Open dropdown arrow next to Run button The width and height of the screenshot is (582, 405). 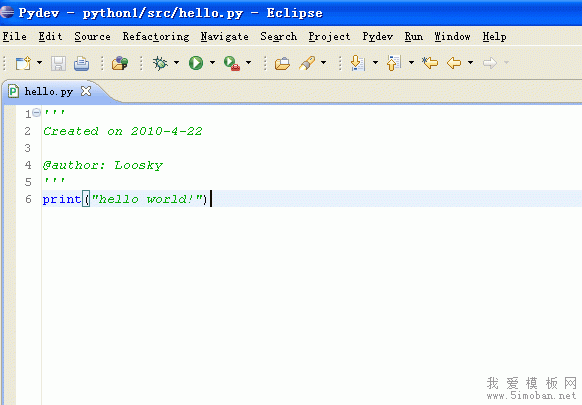click(x=212, y=62)
